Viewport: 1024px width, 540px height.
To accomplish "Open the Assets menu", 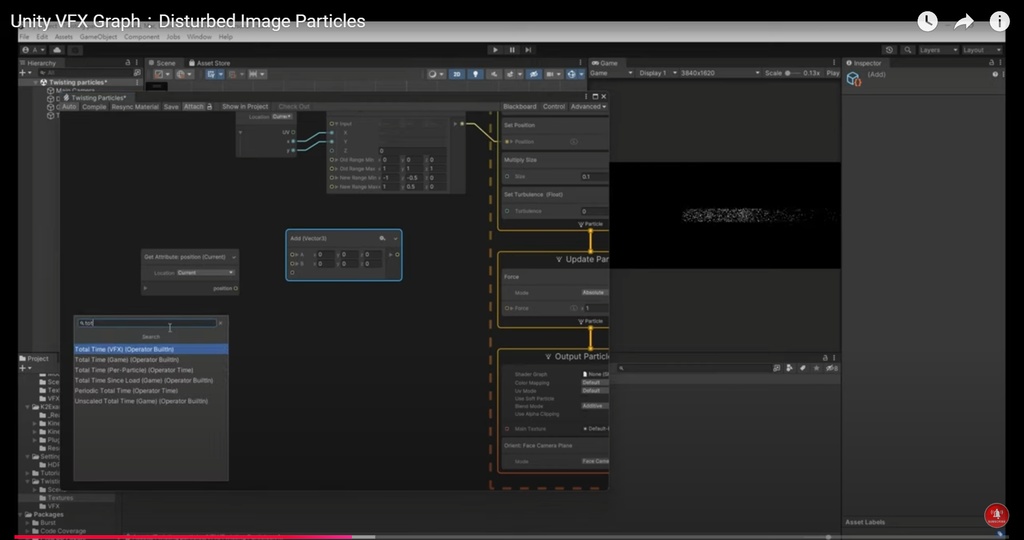I will [63, 37].
